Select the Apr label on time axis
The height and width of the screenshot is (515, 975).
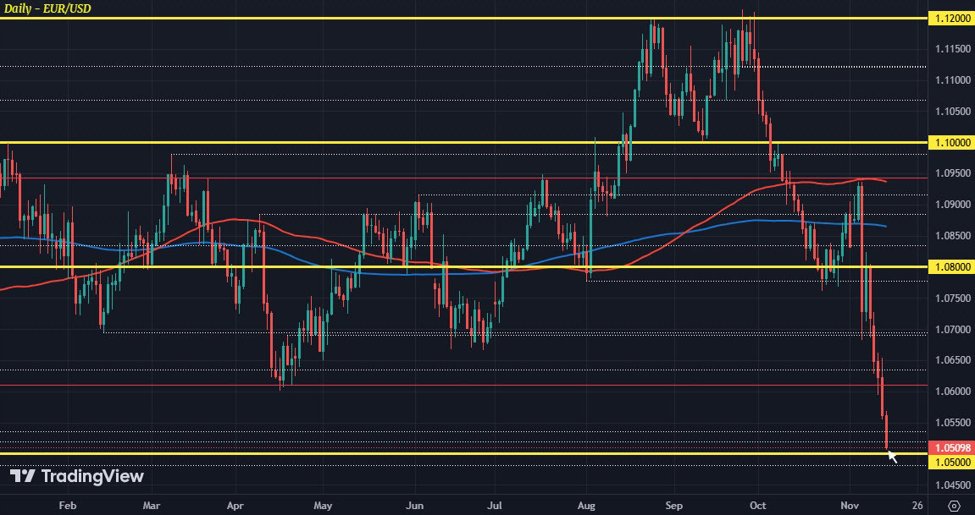coord(234,505)
